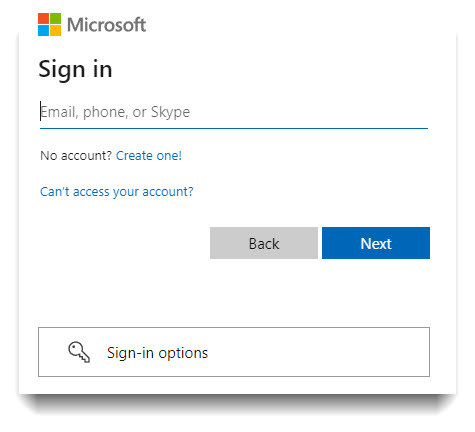Open Sign-in options
This screenshot has width=475, height=432.
pyautogui.click(x=234, y=352)
